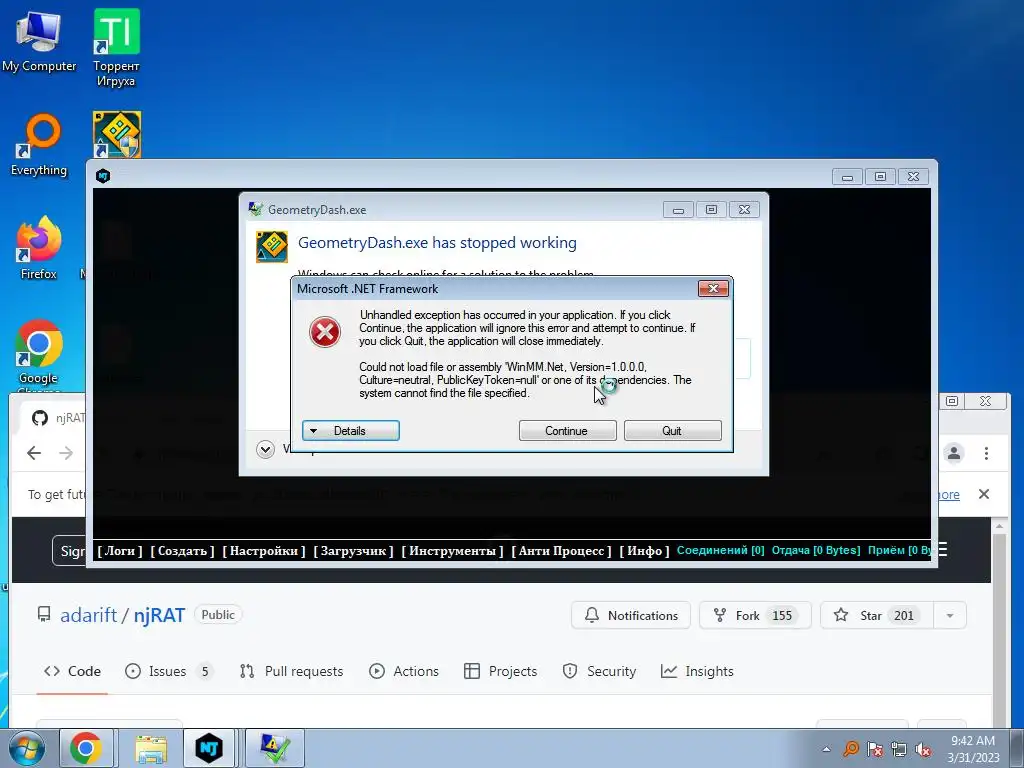Screen dimensions: 1024x768
Task: Open Инфо menu in njRAT
Action: point(645,551)
